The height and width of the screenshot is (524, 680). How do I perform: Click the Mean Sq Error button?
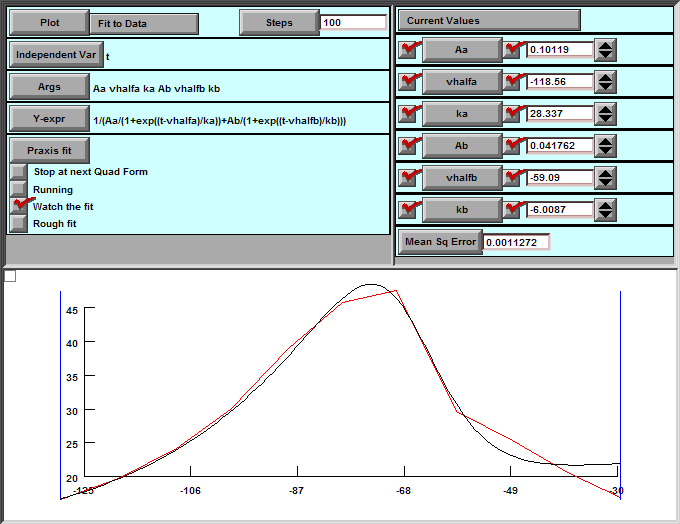[x=440, y=242]
